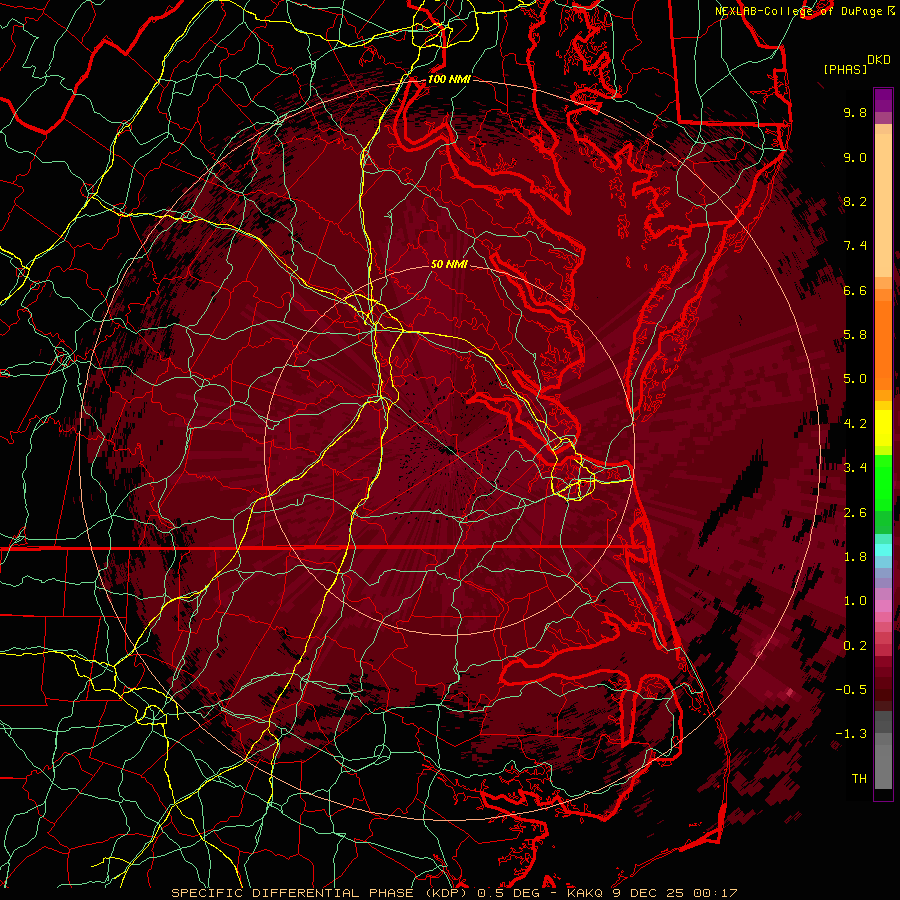
Task: Click the 9.8 value on the scale
Action: tap(855, 112)
